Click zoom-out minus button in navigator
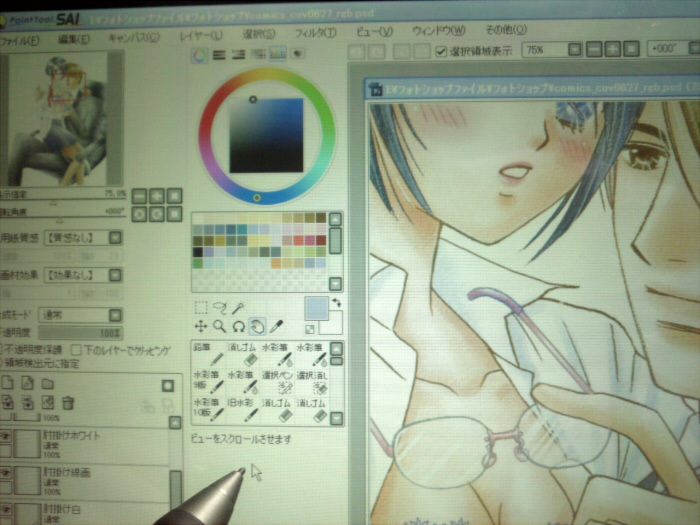 (140, 196)
